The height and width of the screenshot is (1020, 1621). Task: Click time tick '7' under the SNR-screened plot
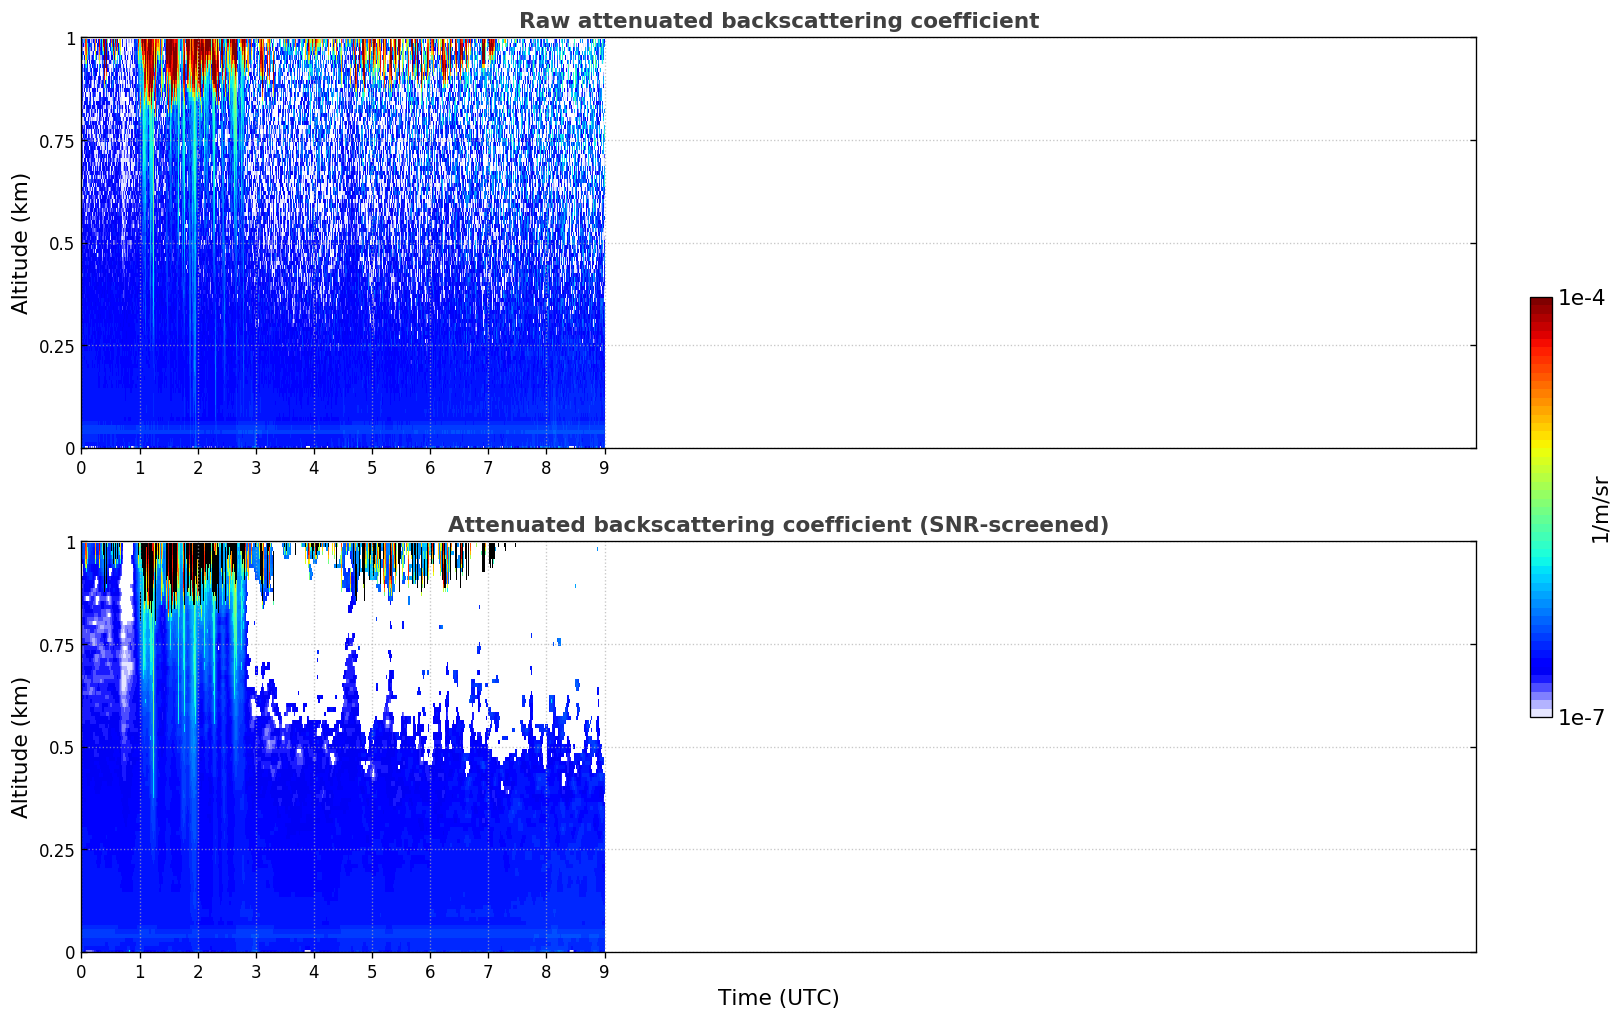point(488,971)
